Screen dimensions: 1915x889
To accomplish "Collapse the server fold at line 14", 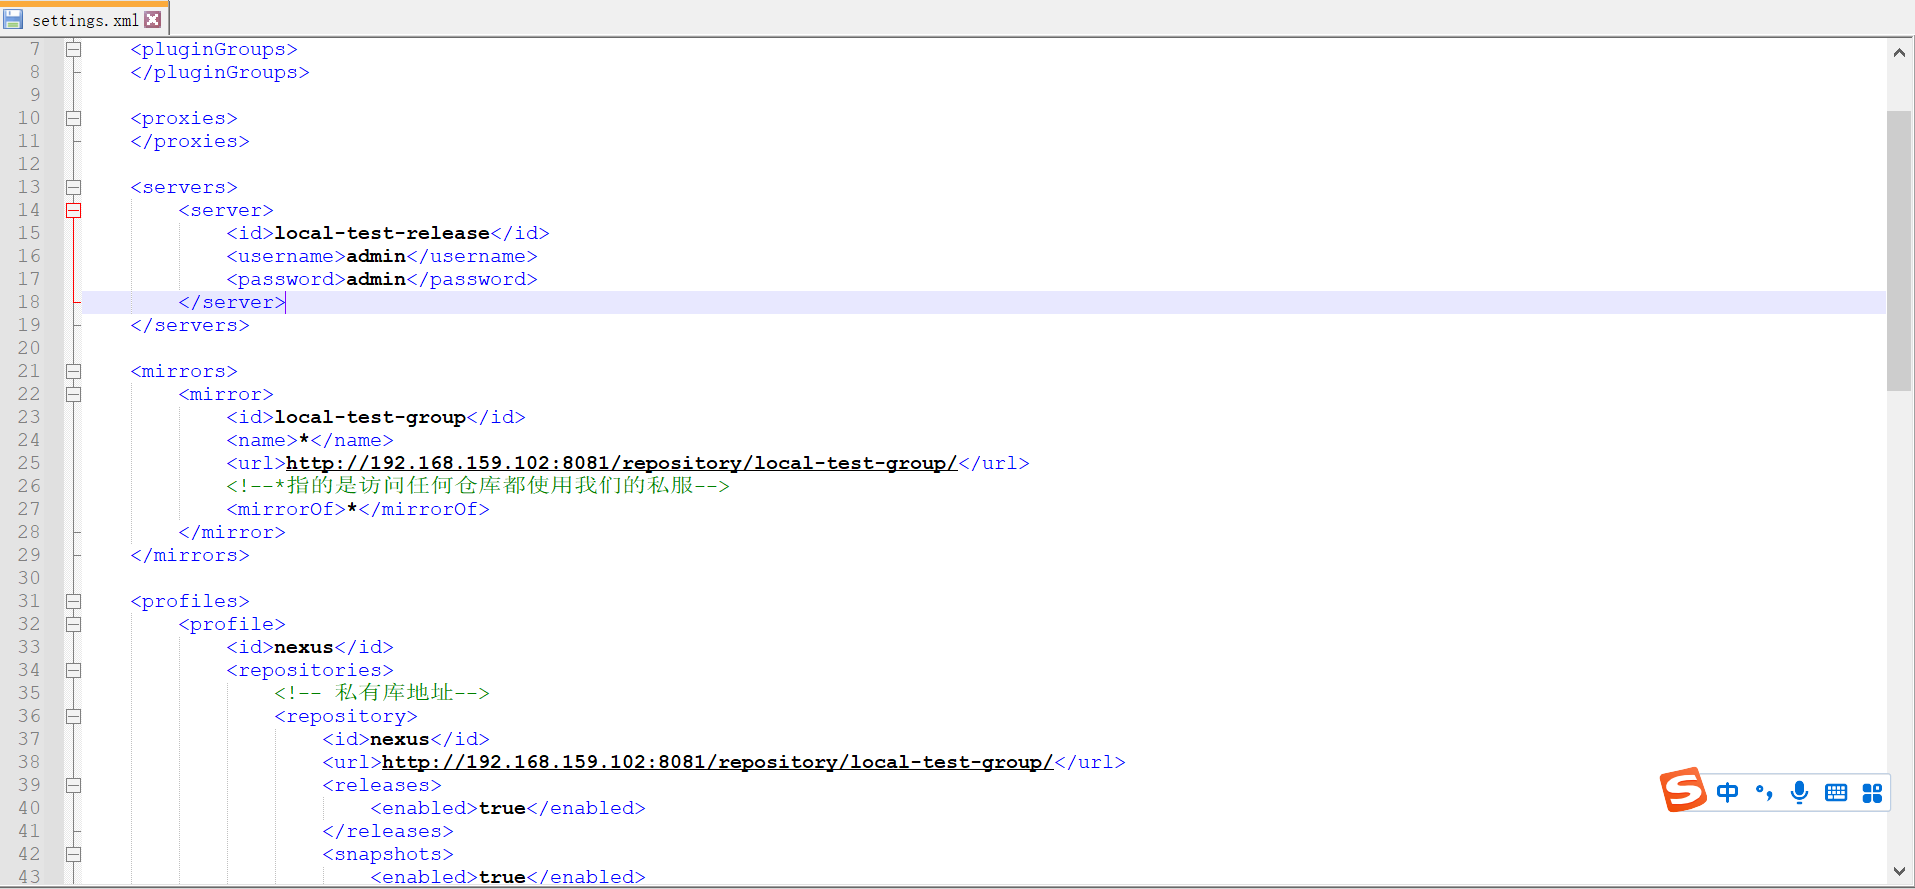I will pos(73,210).
